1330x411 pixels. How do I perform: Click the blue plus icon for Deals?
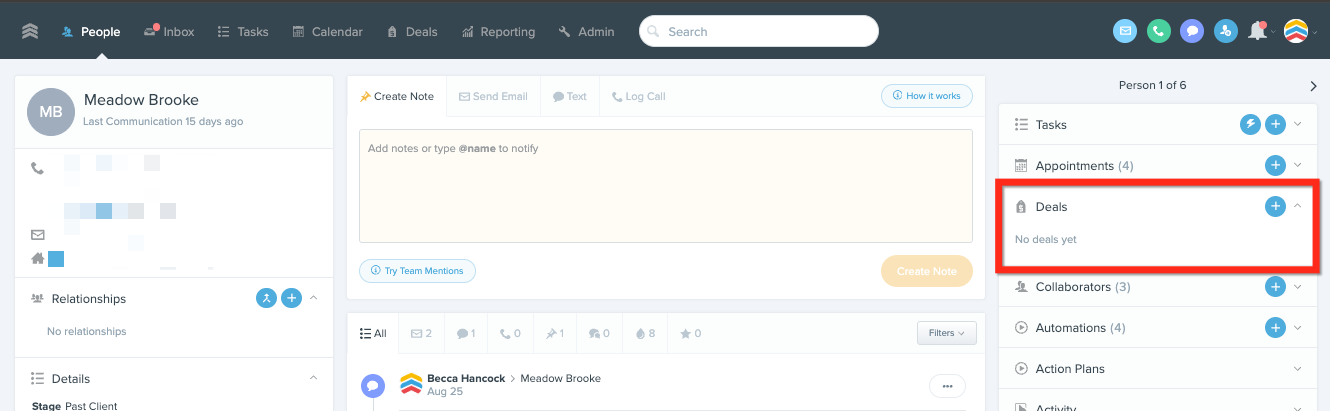(1275, 206)
